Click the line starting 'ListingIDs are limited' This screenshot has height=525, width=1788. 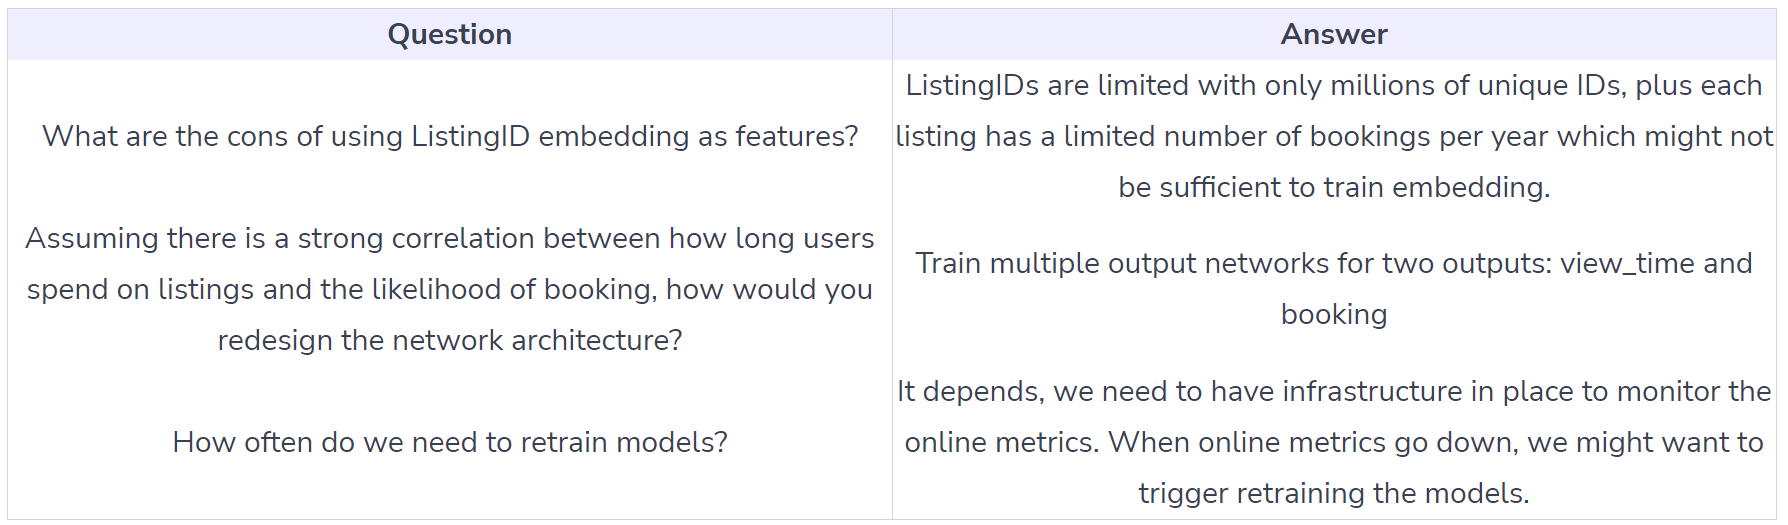click(x=1334, y=85)
